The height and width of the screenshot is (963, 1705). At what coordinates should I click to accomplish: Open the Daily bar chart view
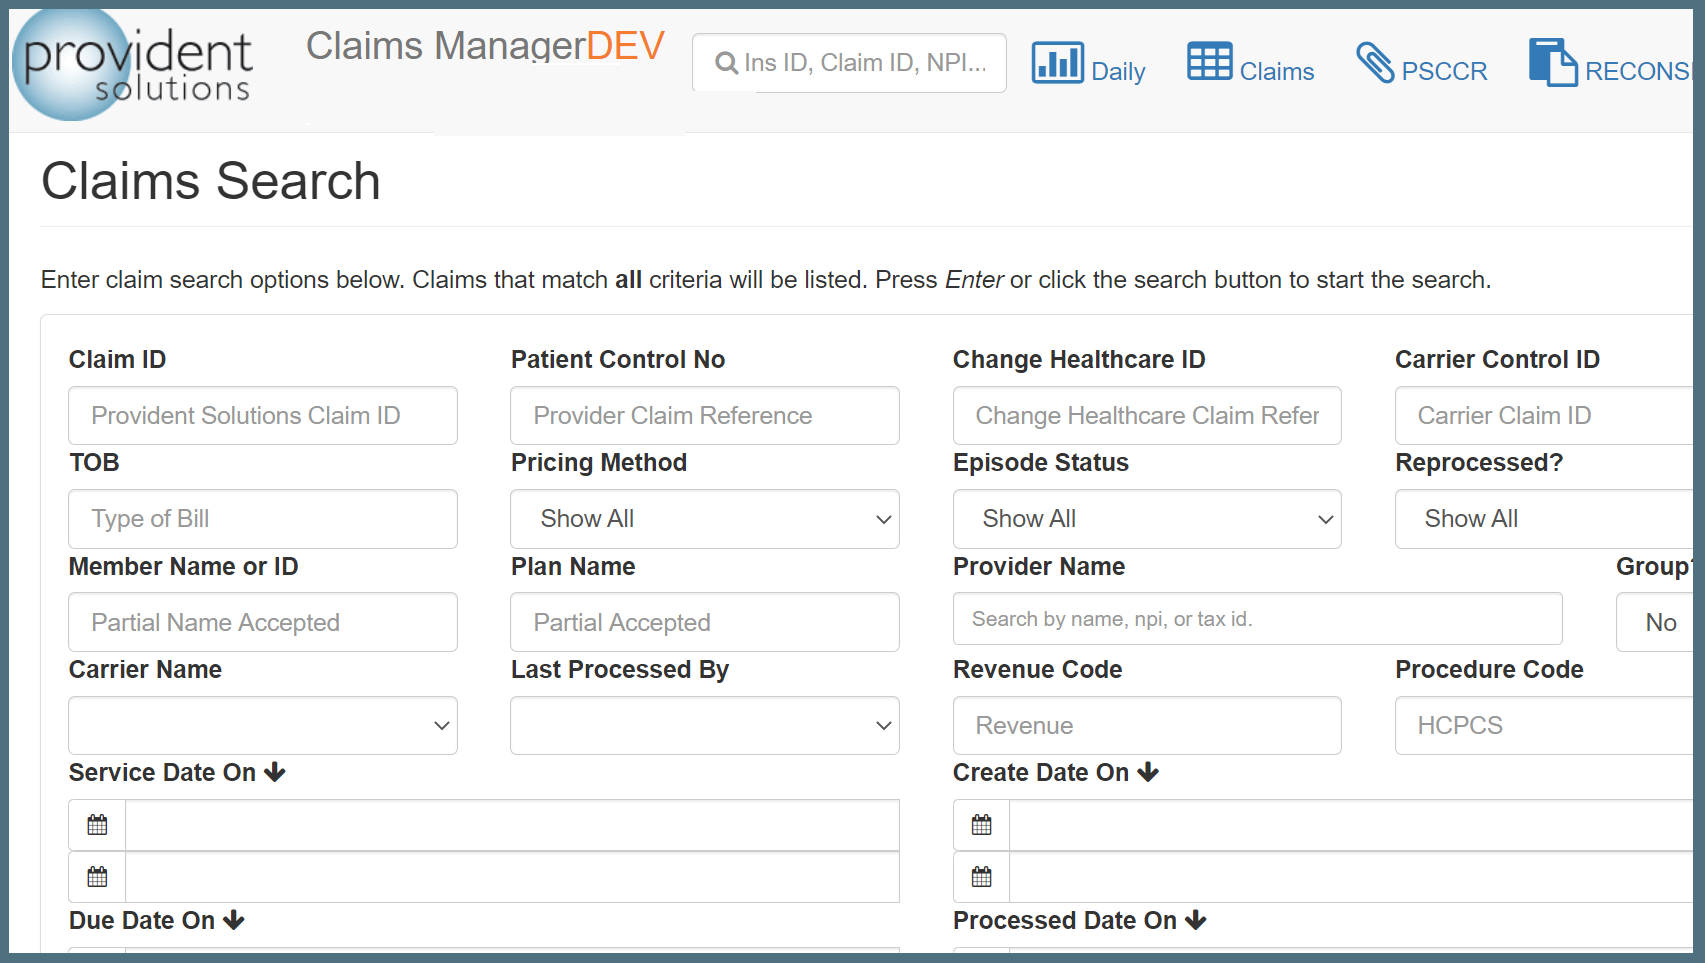click(1057, 63)
